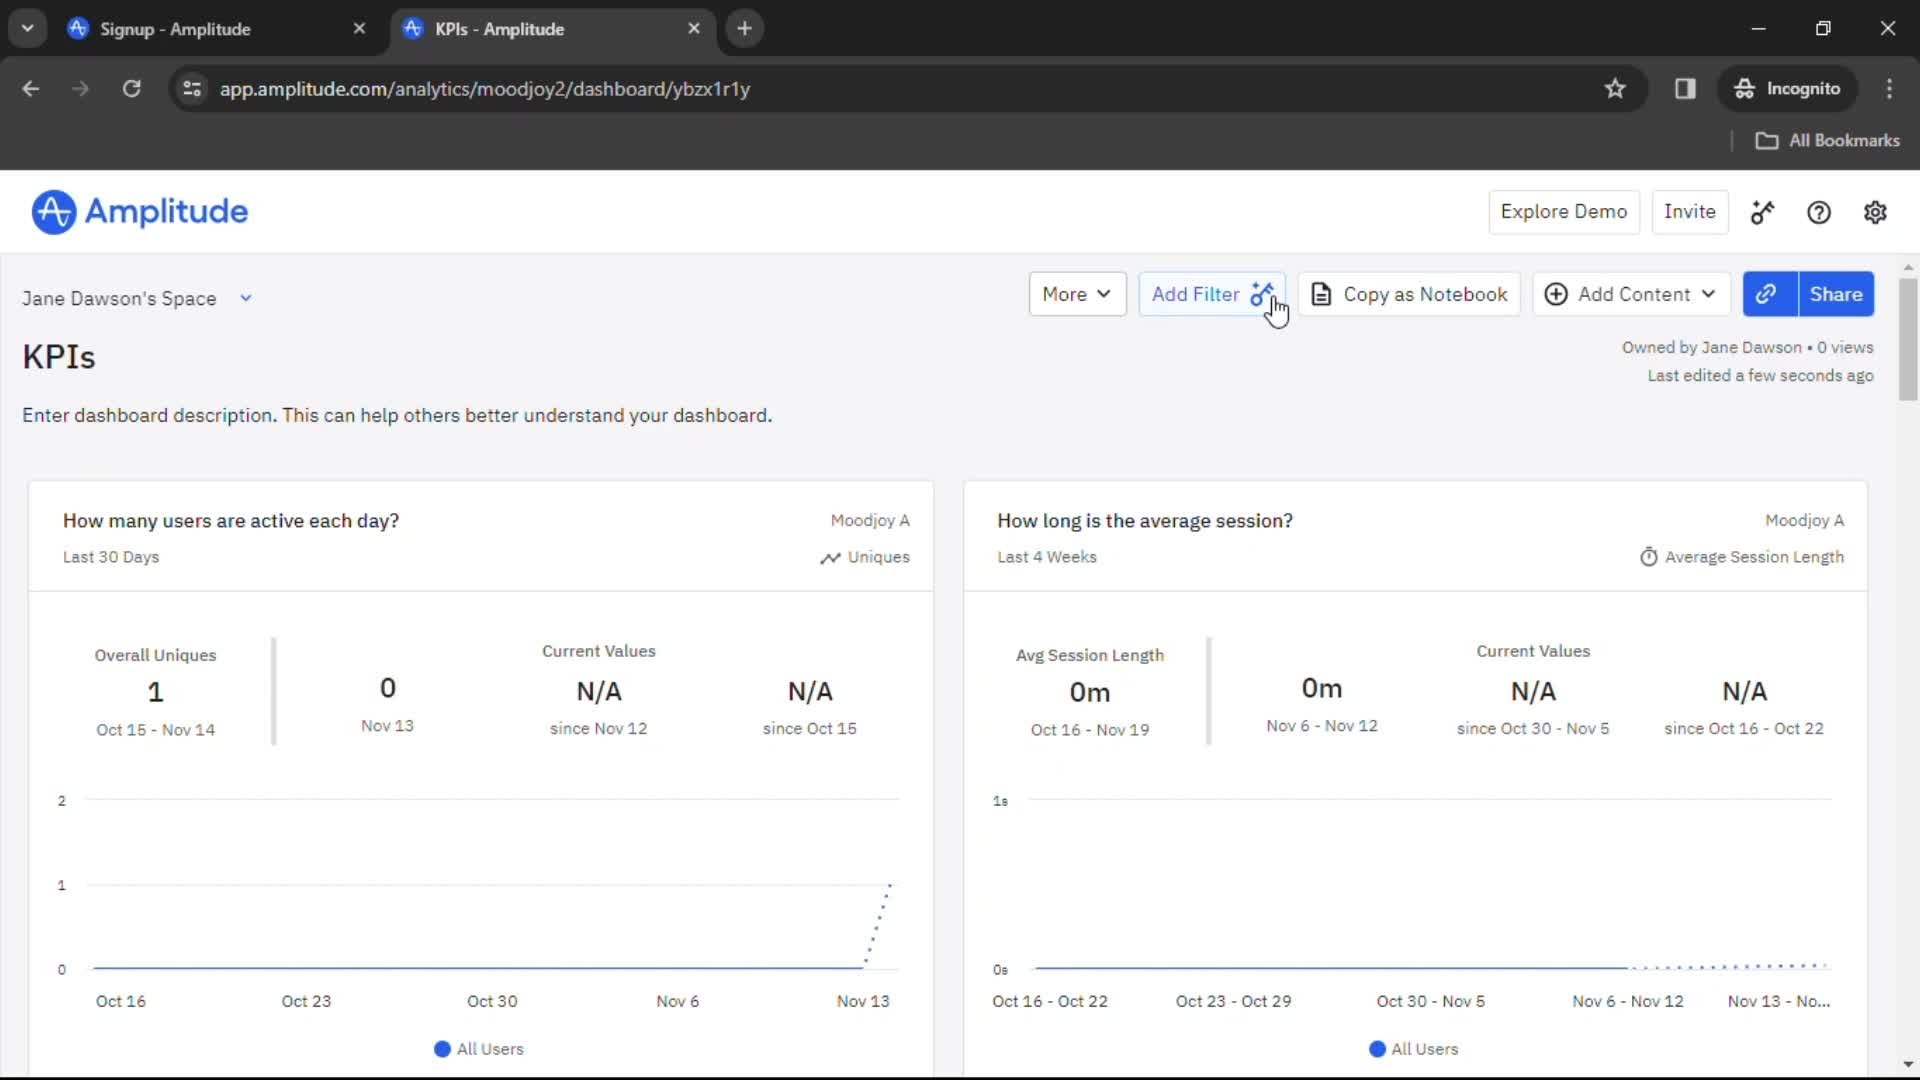The width and height of the screenshot is (1920, 1080).
Task: Click the 'since Oct 15' value
Action: [809, 692]
